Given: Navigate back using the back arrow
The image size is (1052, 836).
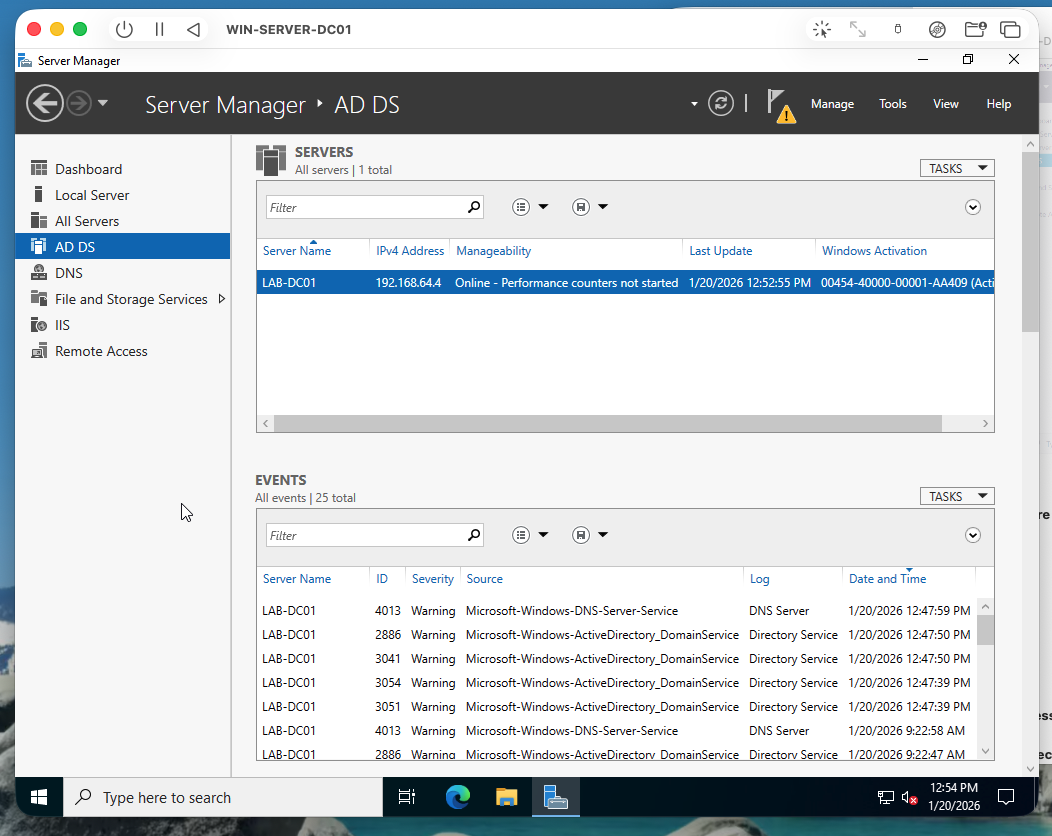Looking at the screenshot, I should pyautogui.click(x=44, y=103).
